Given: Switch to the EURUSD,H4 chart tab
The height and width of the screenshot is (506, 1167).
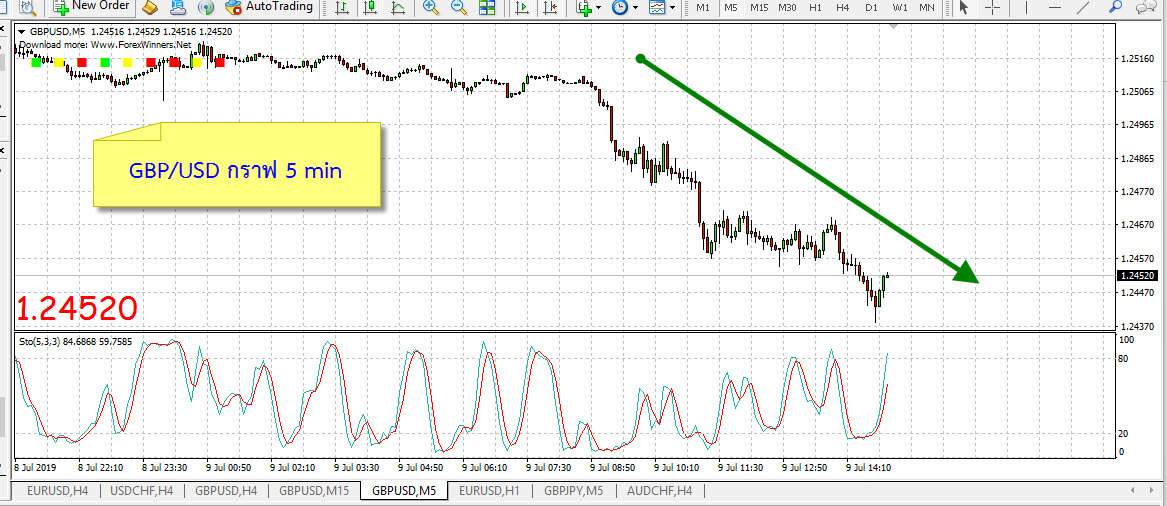Looking at the screenshot, I should pyautogui.click(x=58, y=490).
